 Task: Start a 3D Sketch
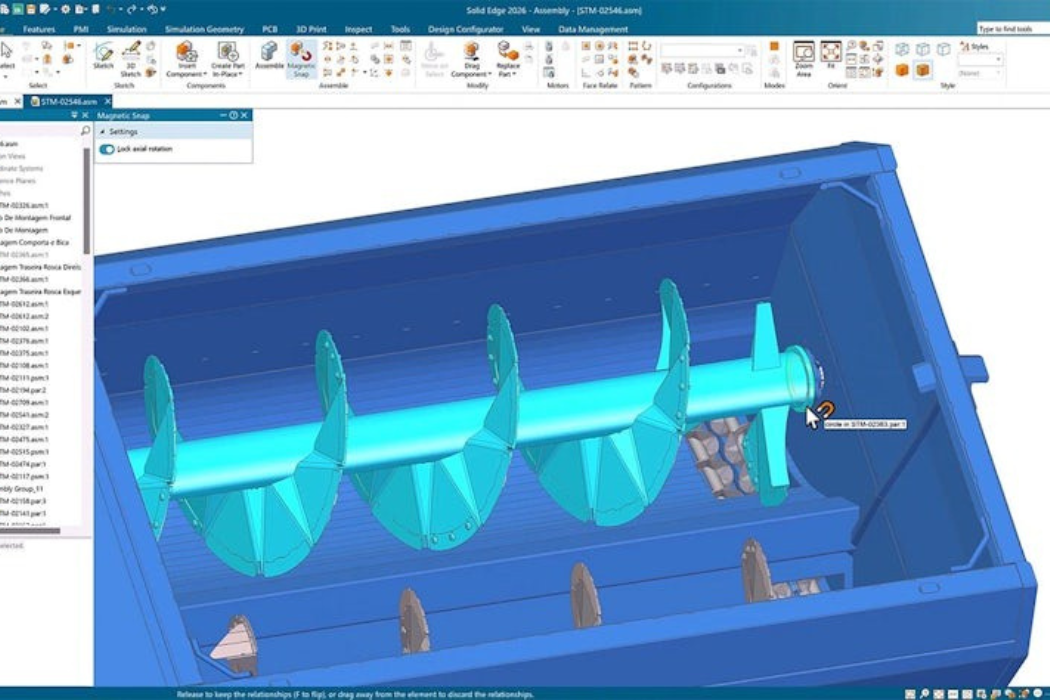tap(131, 59)
